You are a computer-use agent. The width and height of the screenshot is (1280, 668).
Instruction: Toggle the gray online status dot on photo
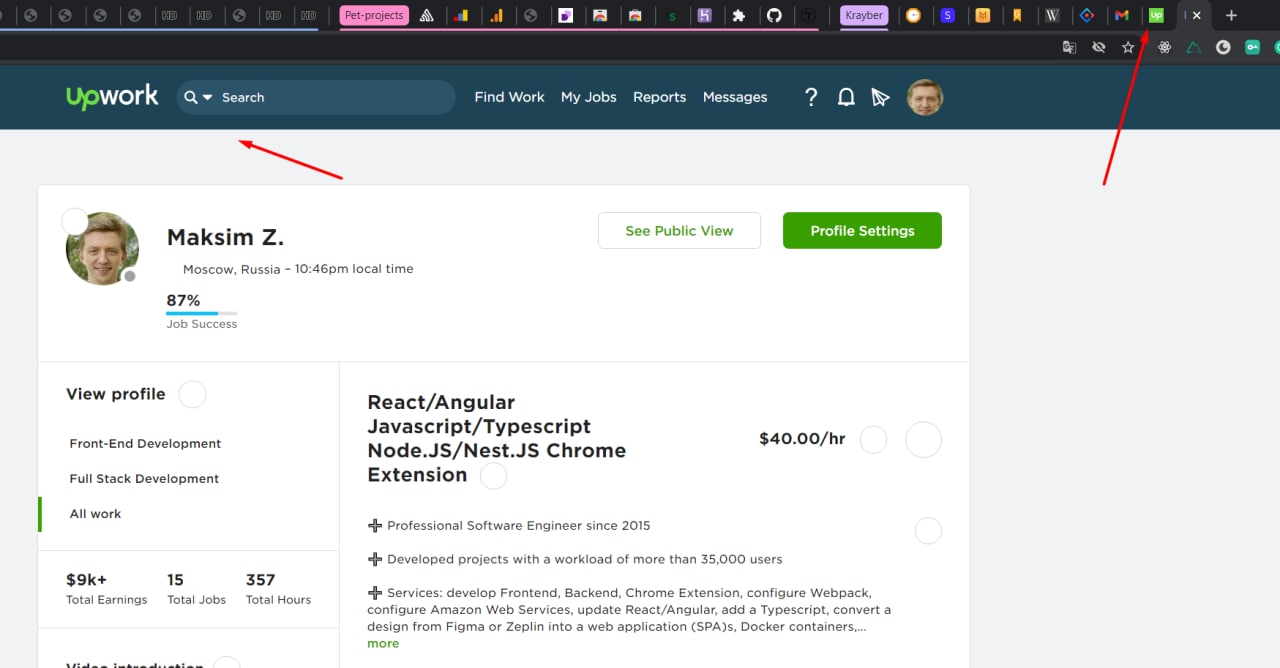(129, 276)
